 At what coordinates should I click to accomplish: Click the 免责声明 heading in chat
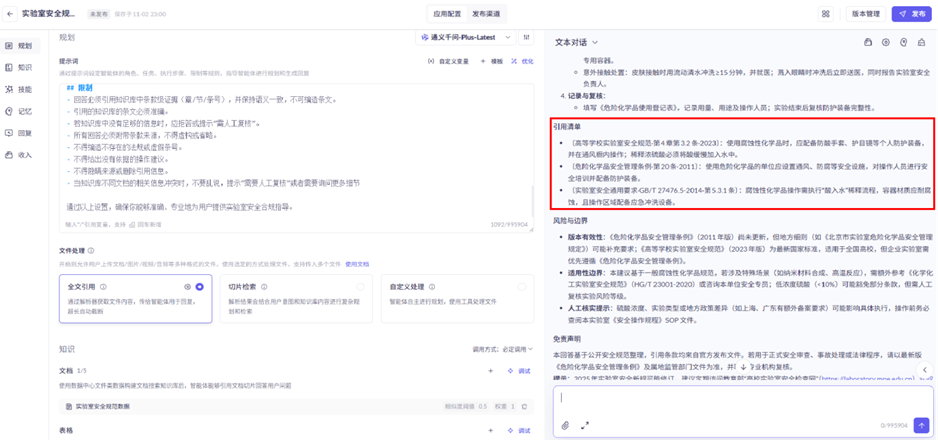[567, 339]
